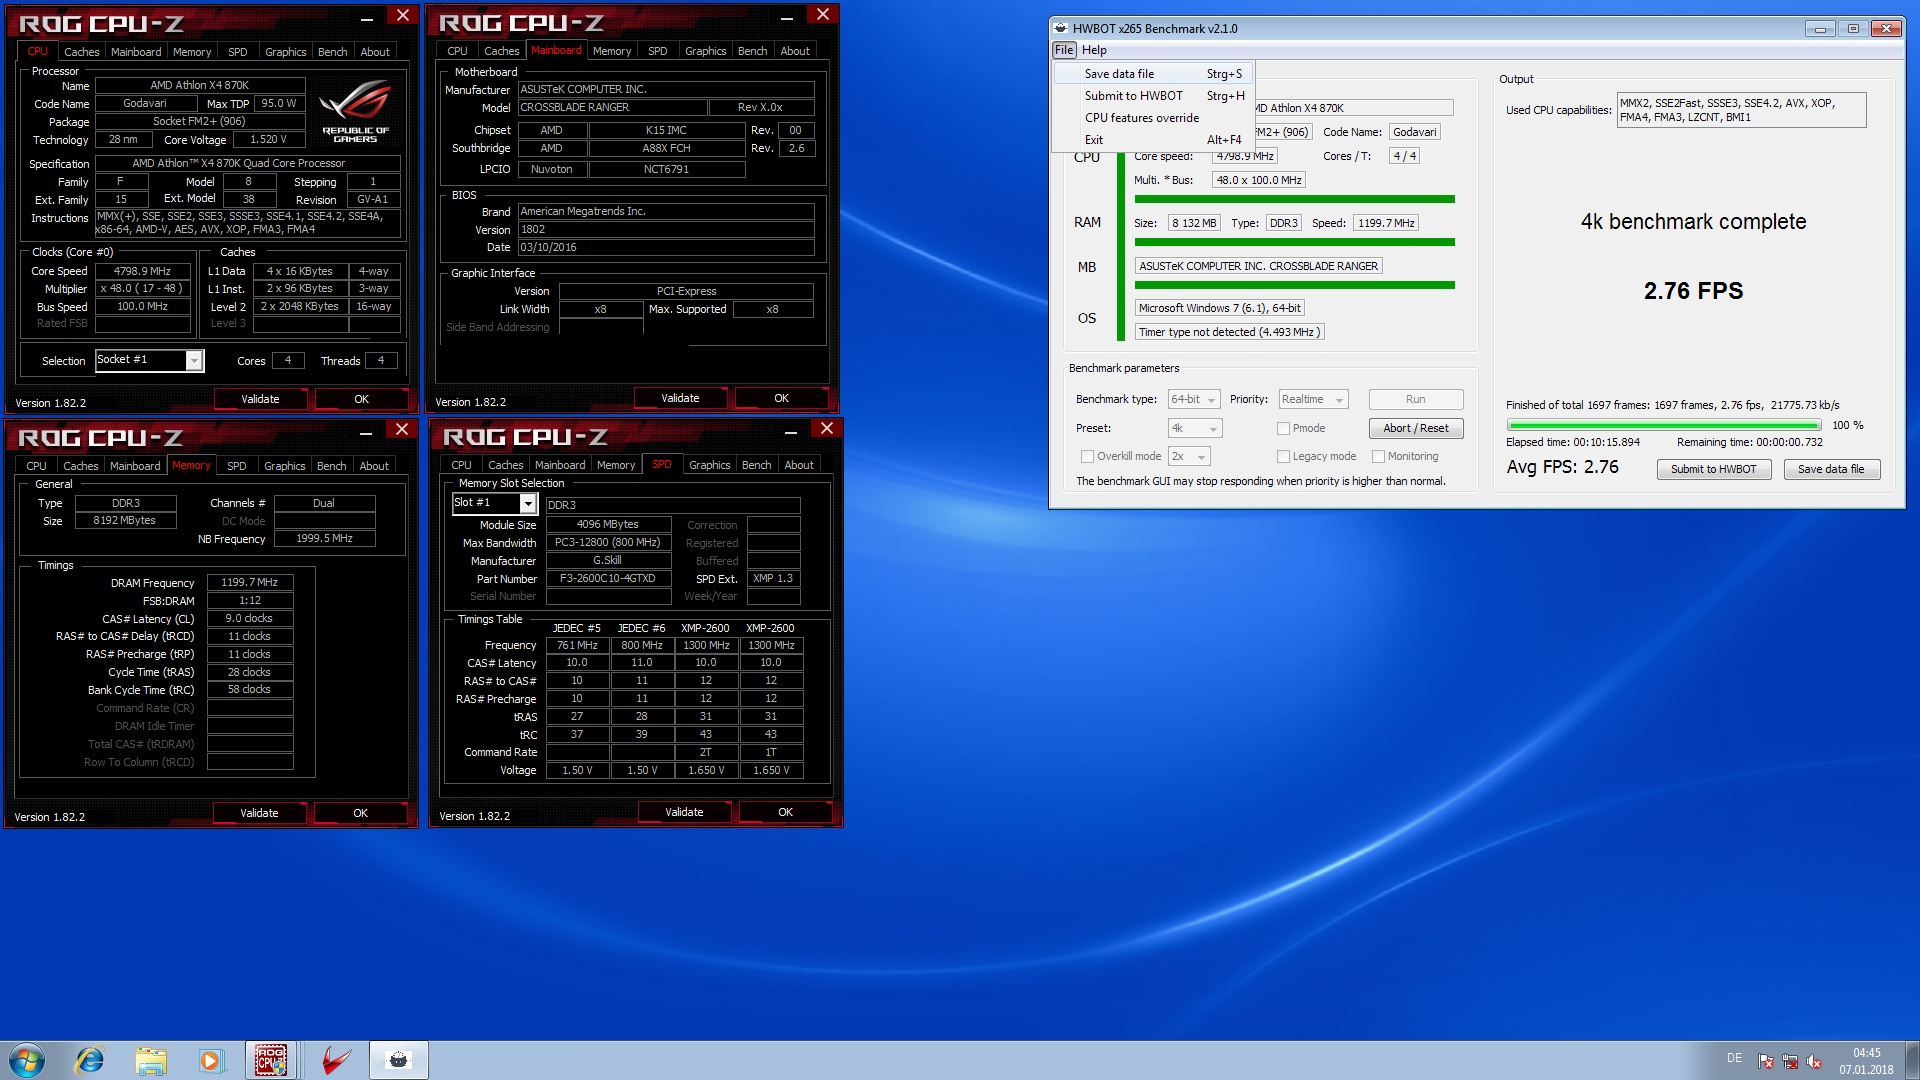Click the Abort / Reset button

coord(1415,428)
